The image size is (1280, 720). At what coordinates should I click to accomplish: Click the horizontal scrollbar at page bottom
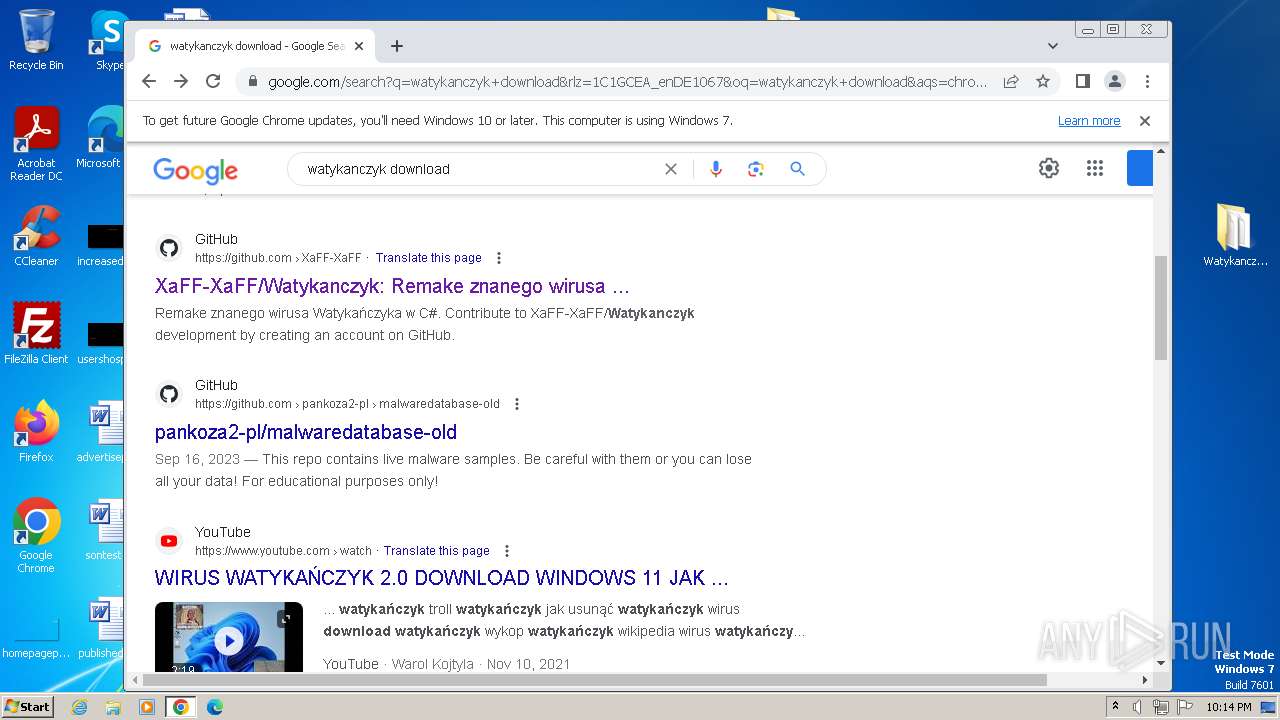point(595,680)
